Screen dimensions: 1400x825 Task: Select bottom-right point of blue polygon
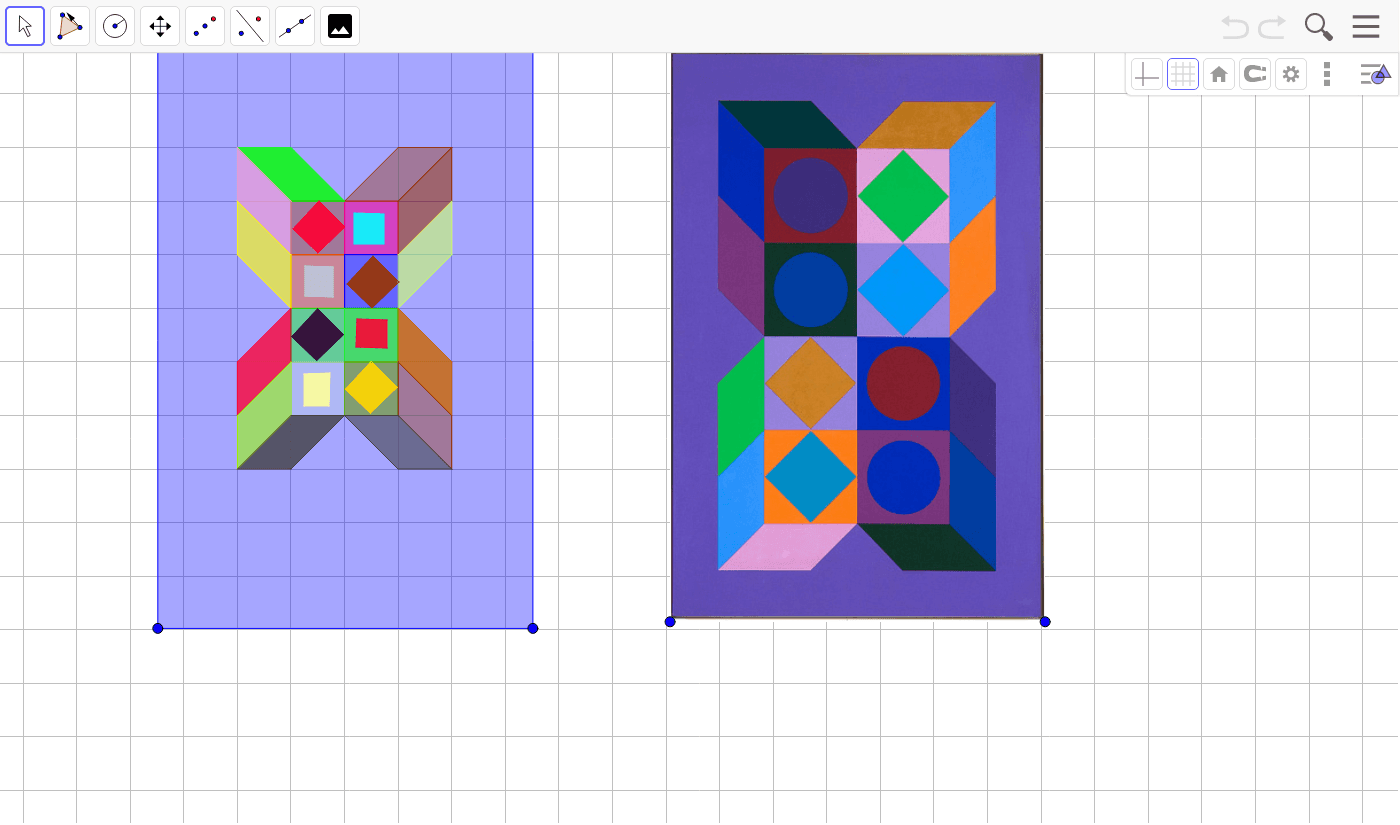coord(533,628)
